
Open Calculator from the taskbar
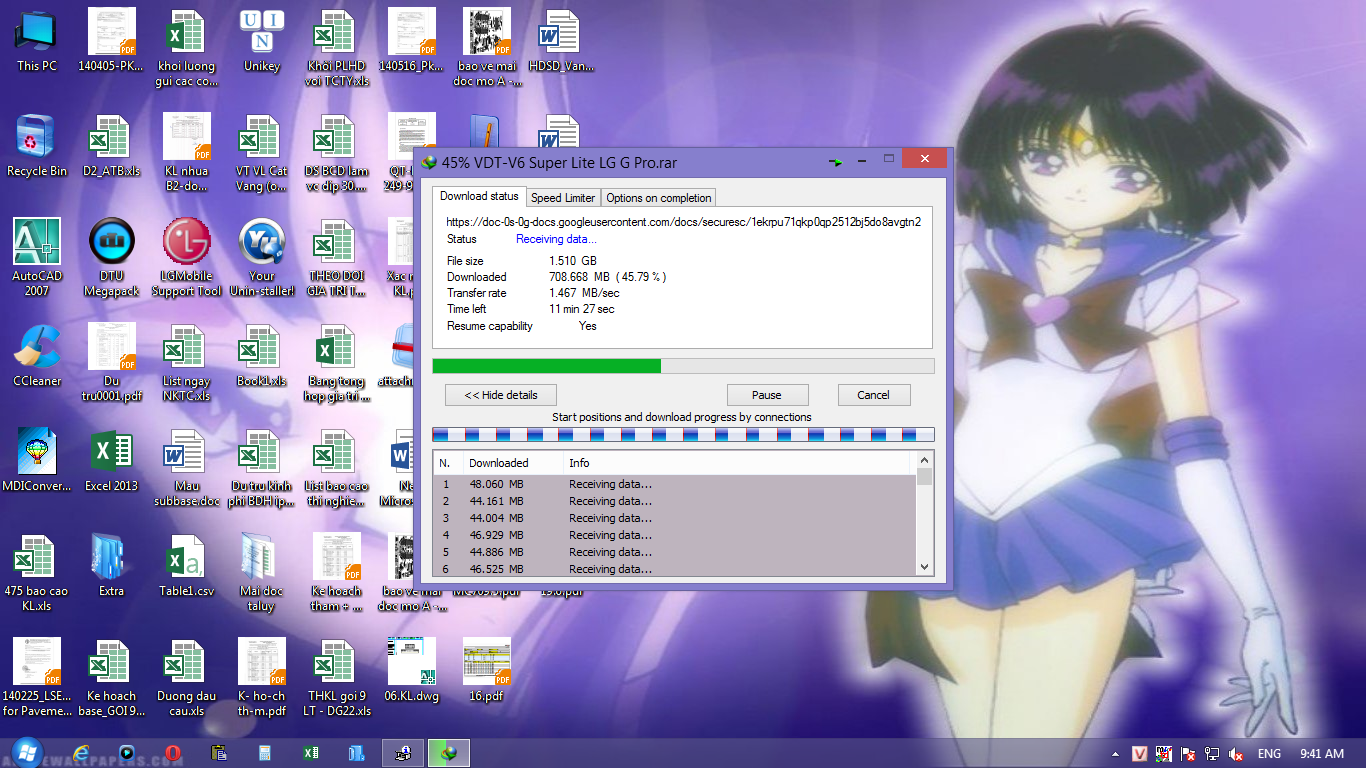(265, 753)
